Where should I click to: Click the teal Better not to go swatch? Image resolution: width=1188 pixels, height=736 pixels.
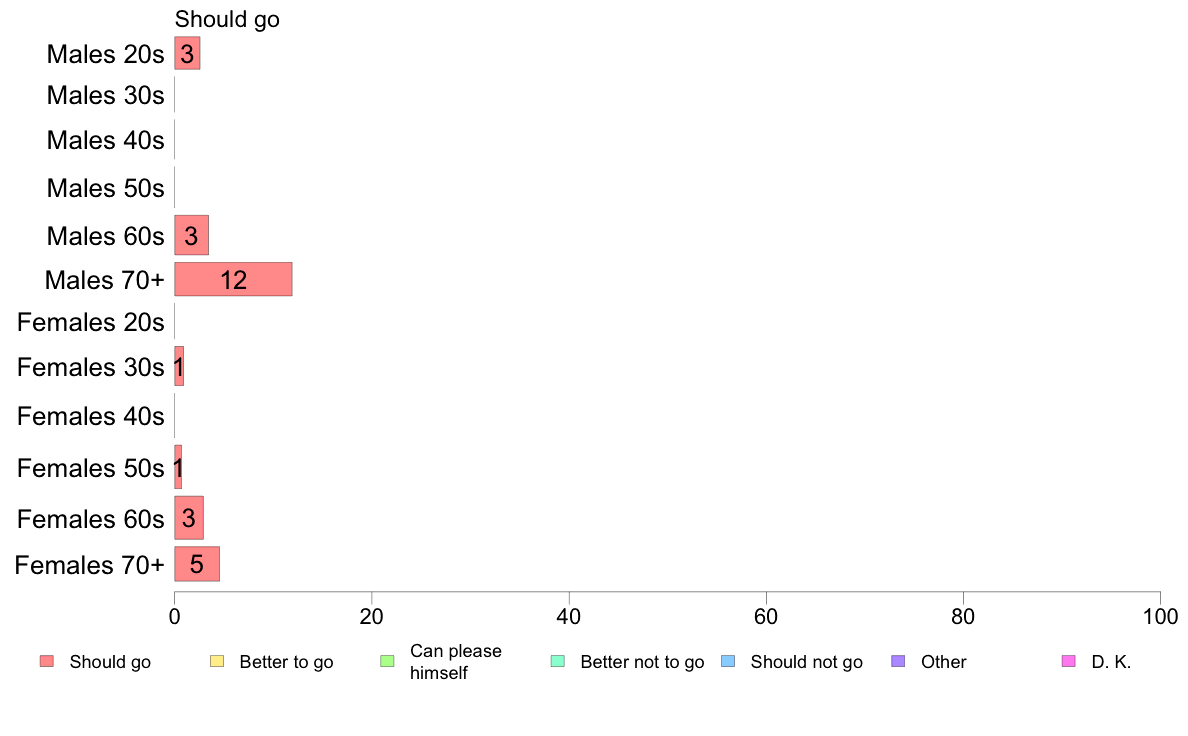pos(558,661)
